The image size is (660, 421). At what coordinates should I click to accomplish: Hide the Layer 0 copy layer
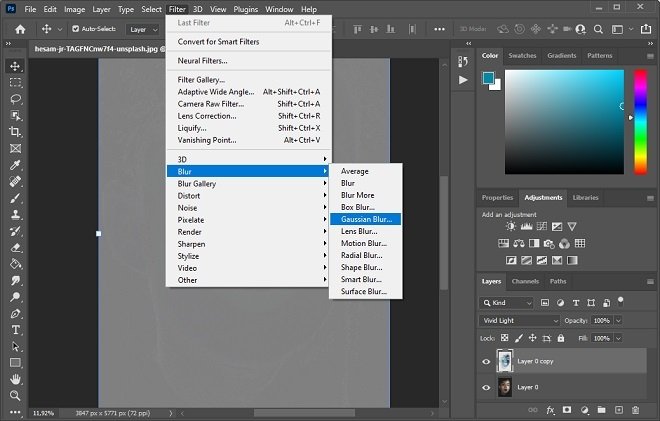pyautogui.click(x=486, y=361)
